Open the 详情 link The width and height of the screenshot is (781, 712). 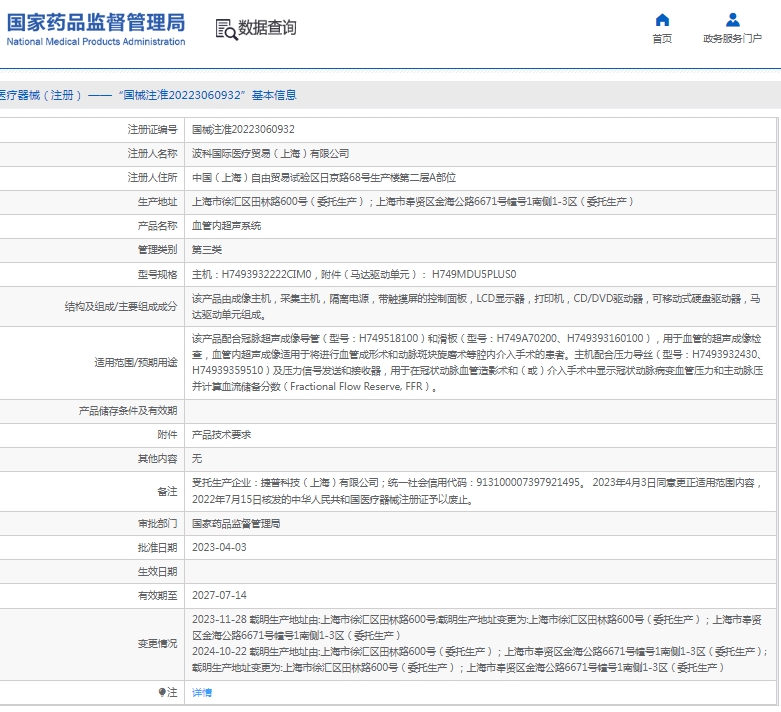pyautogui.click(x=202, y=692)
